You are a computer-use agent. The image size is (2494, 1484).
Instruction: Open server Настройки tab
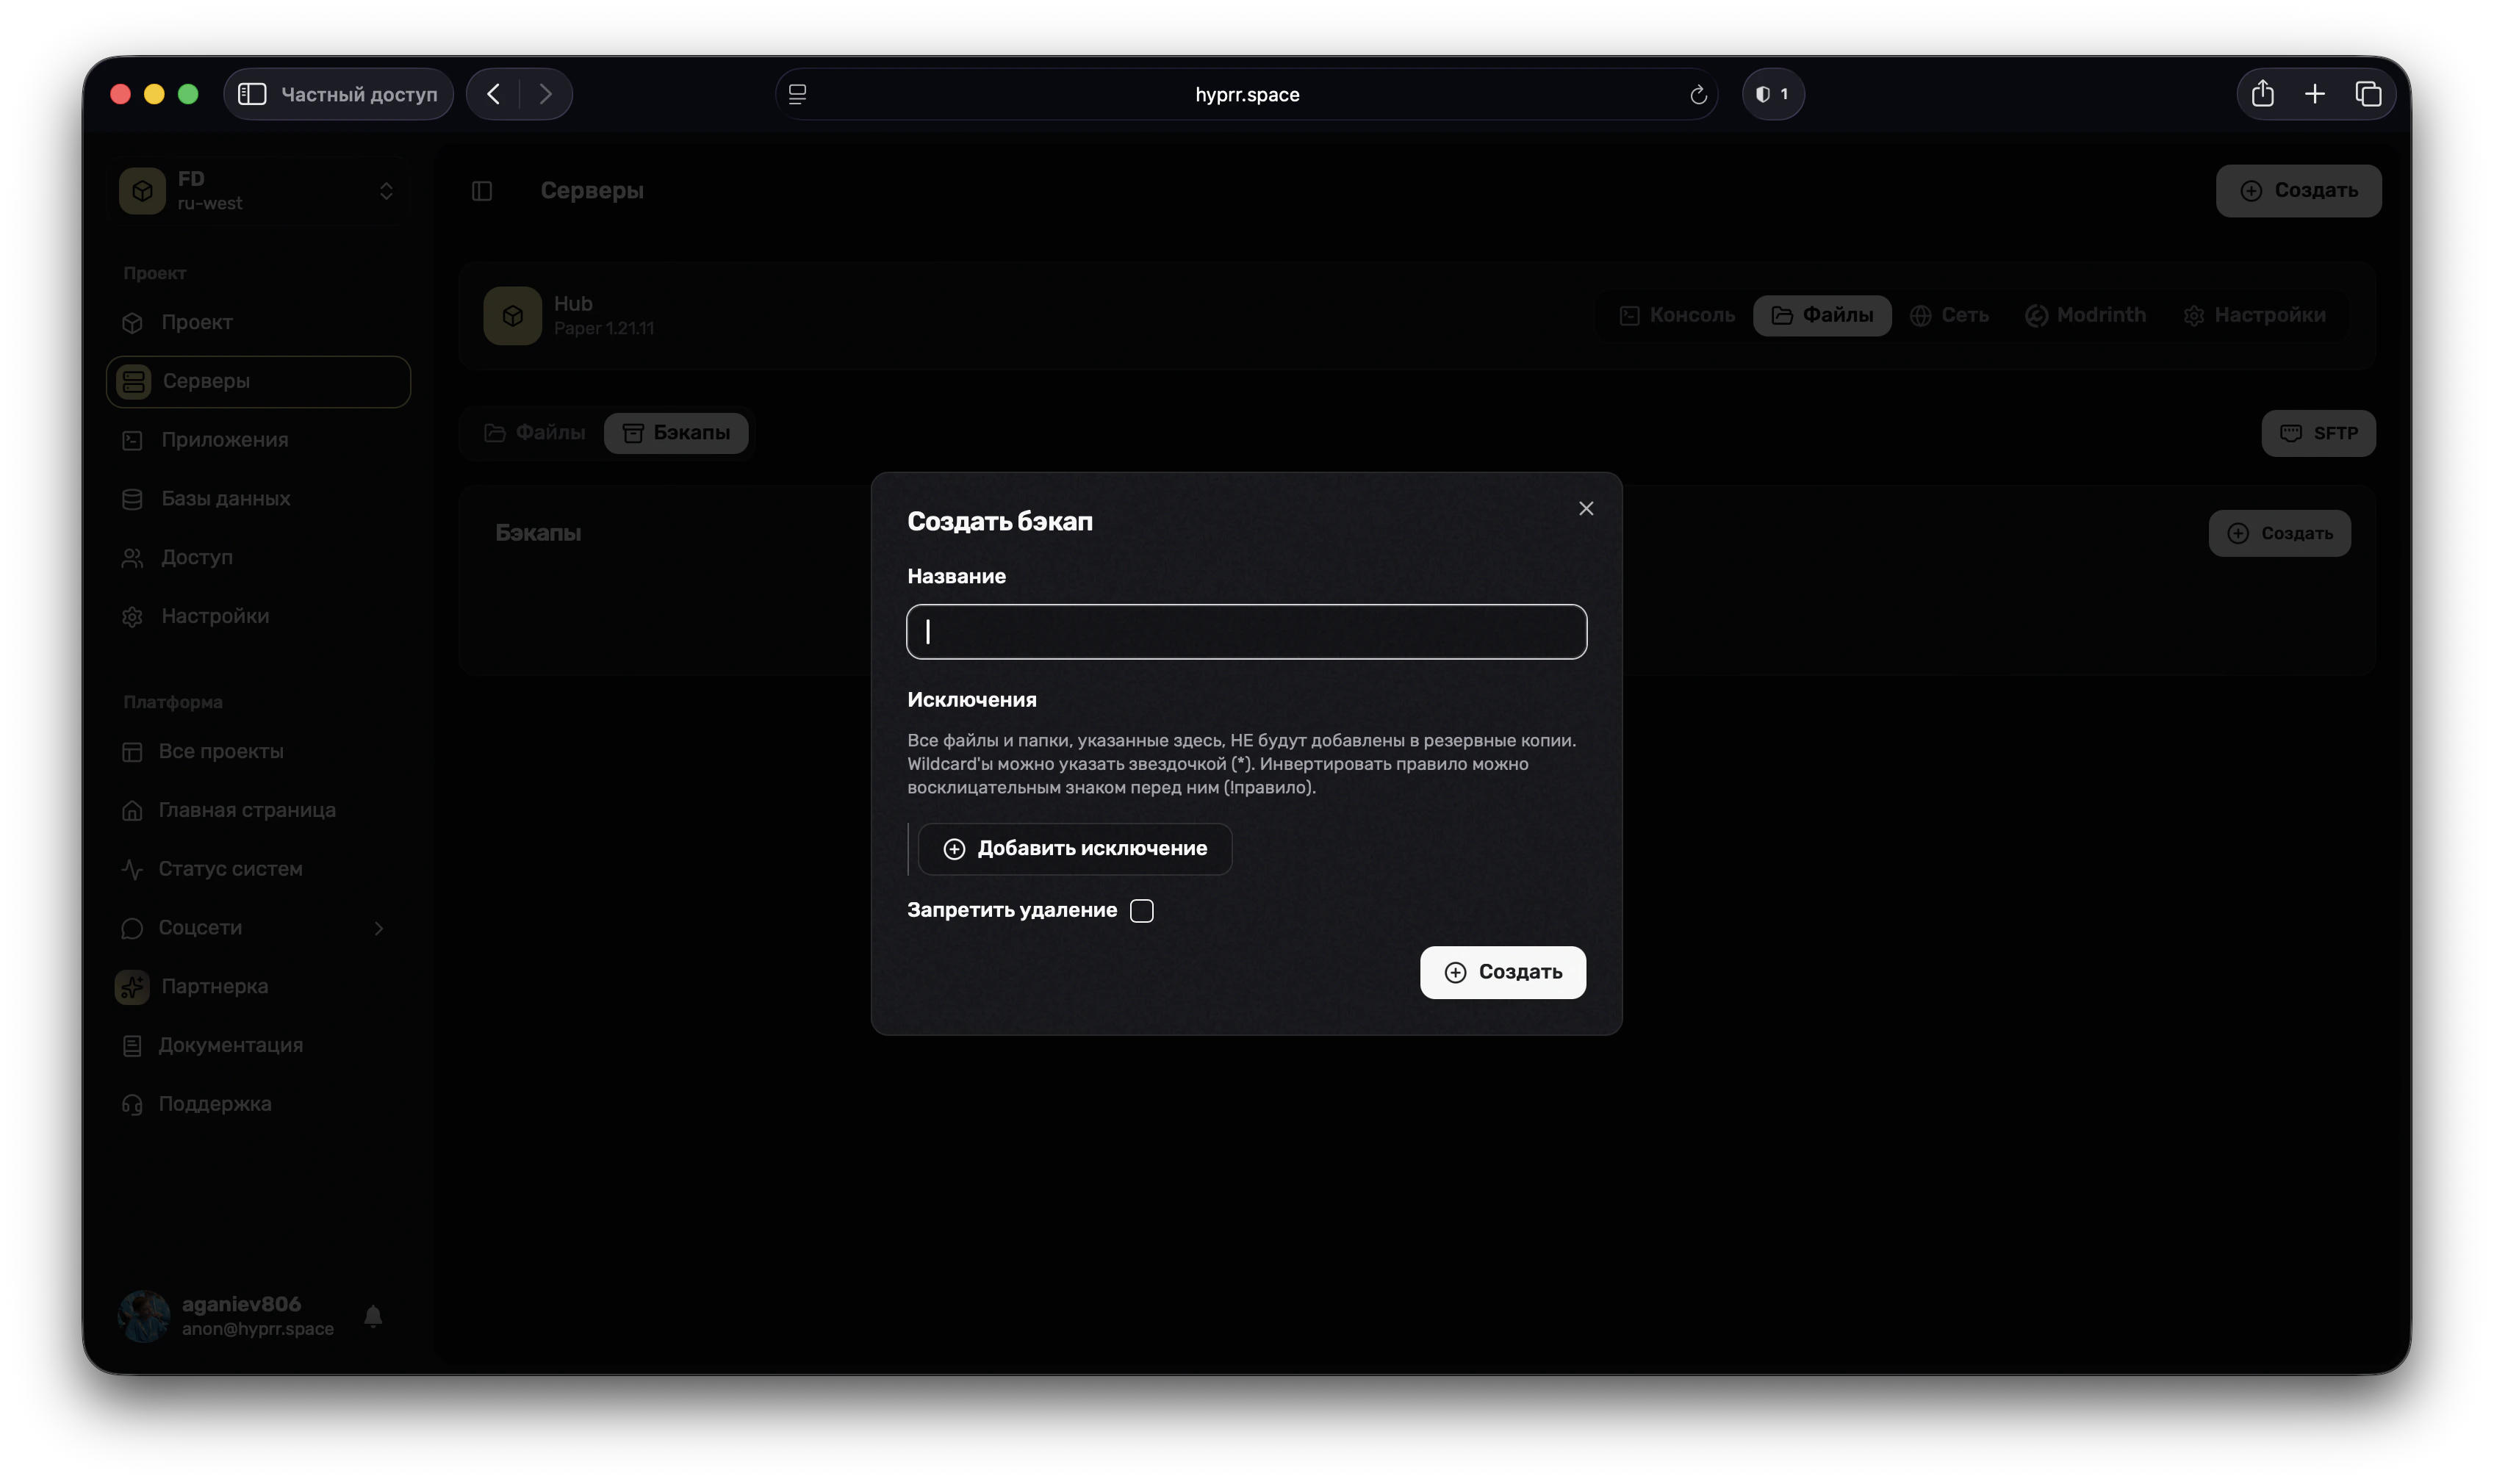coord(2254,315)
